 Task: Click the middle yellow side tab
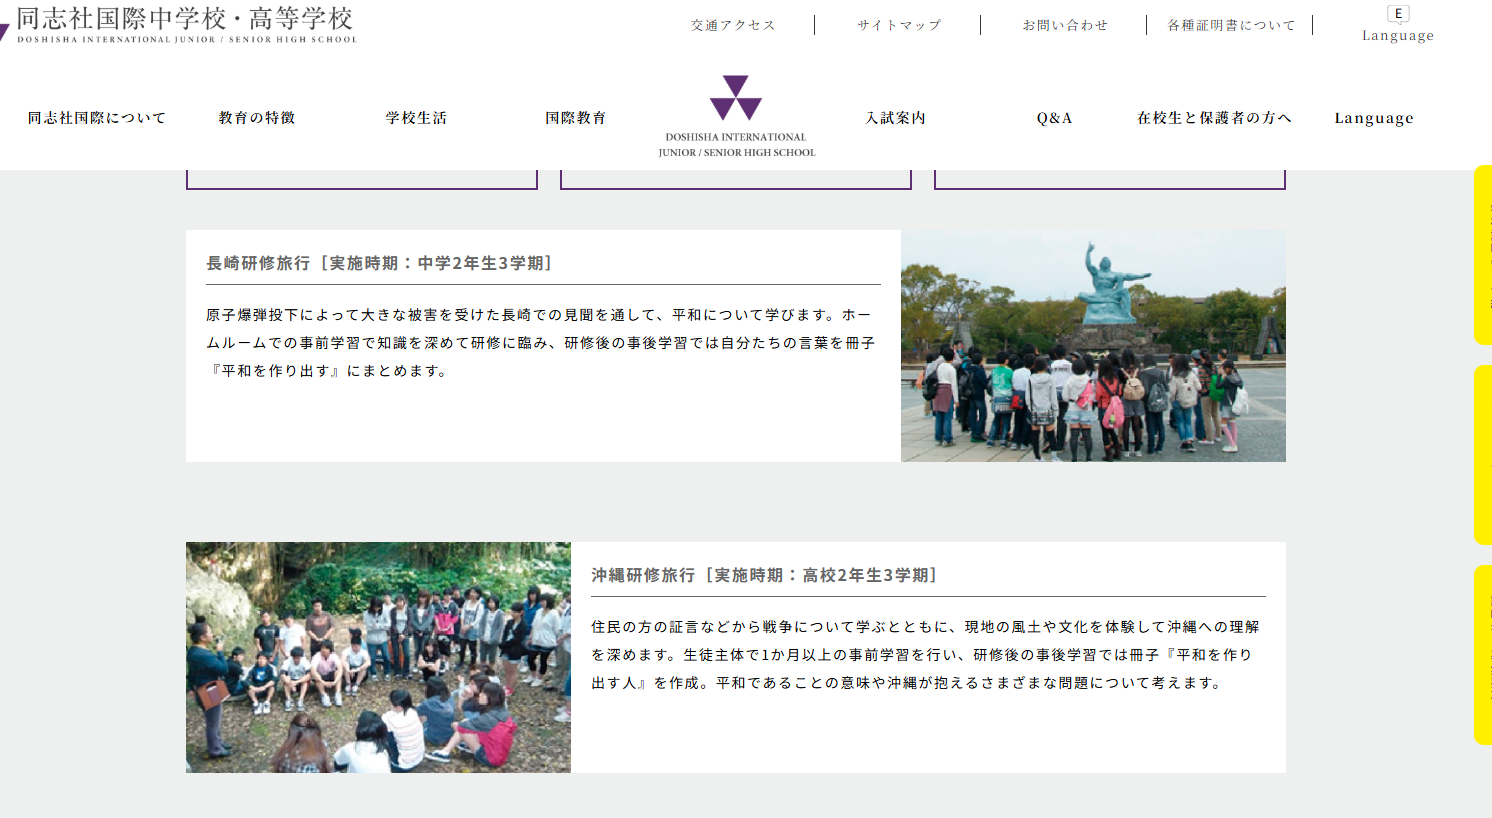1482,455
